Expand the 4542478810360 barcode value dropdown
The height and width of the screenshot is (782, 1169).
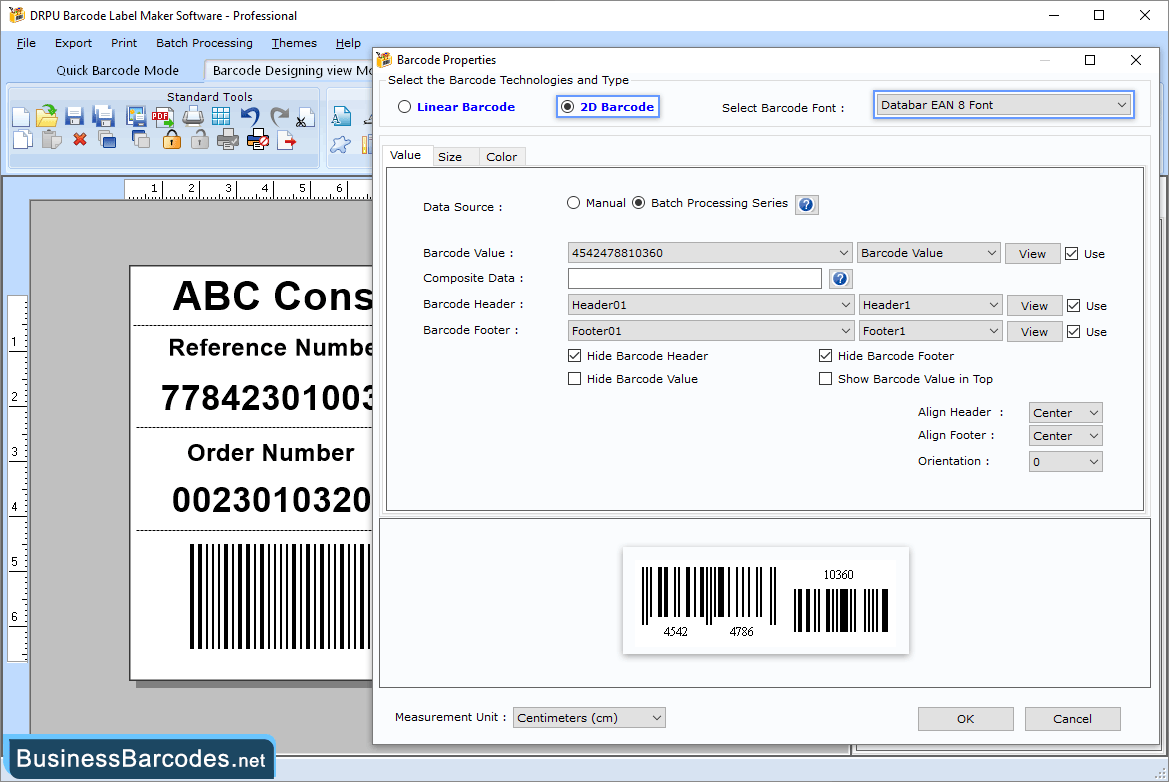710,253
